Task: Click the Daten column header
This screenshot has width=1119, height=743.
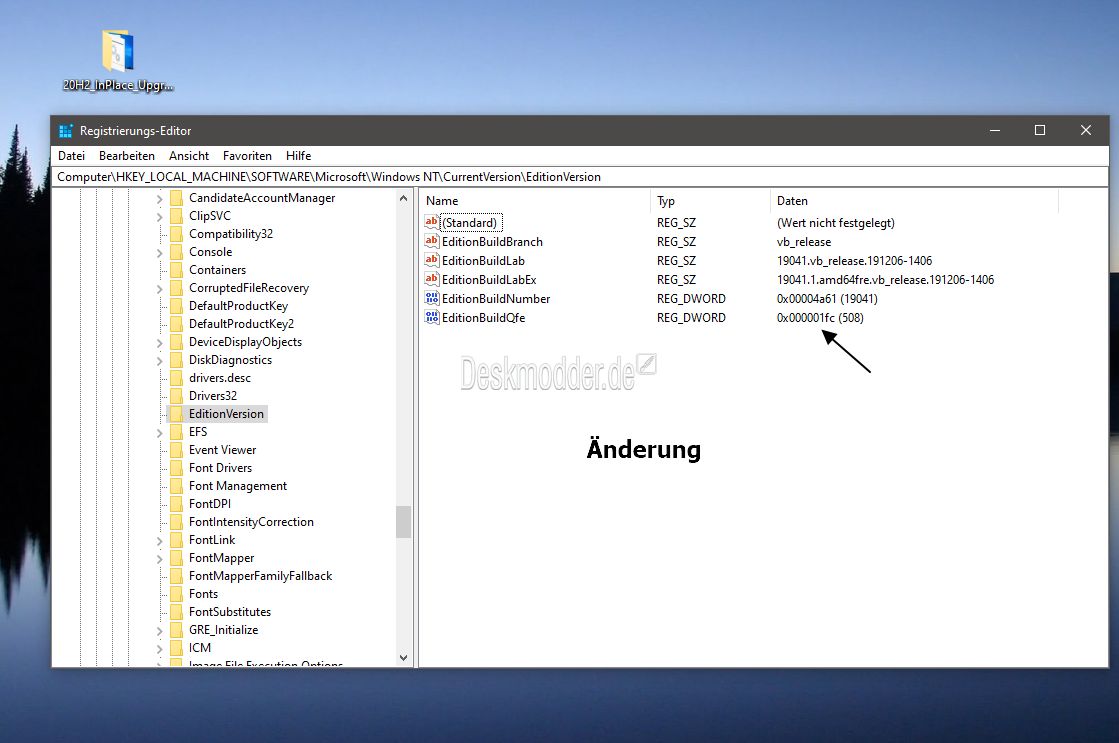Action: 915,201
